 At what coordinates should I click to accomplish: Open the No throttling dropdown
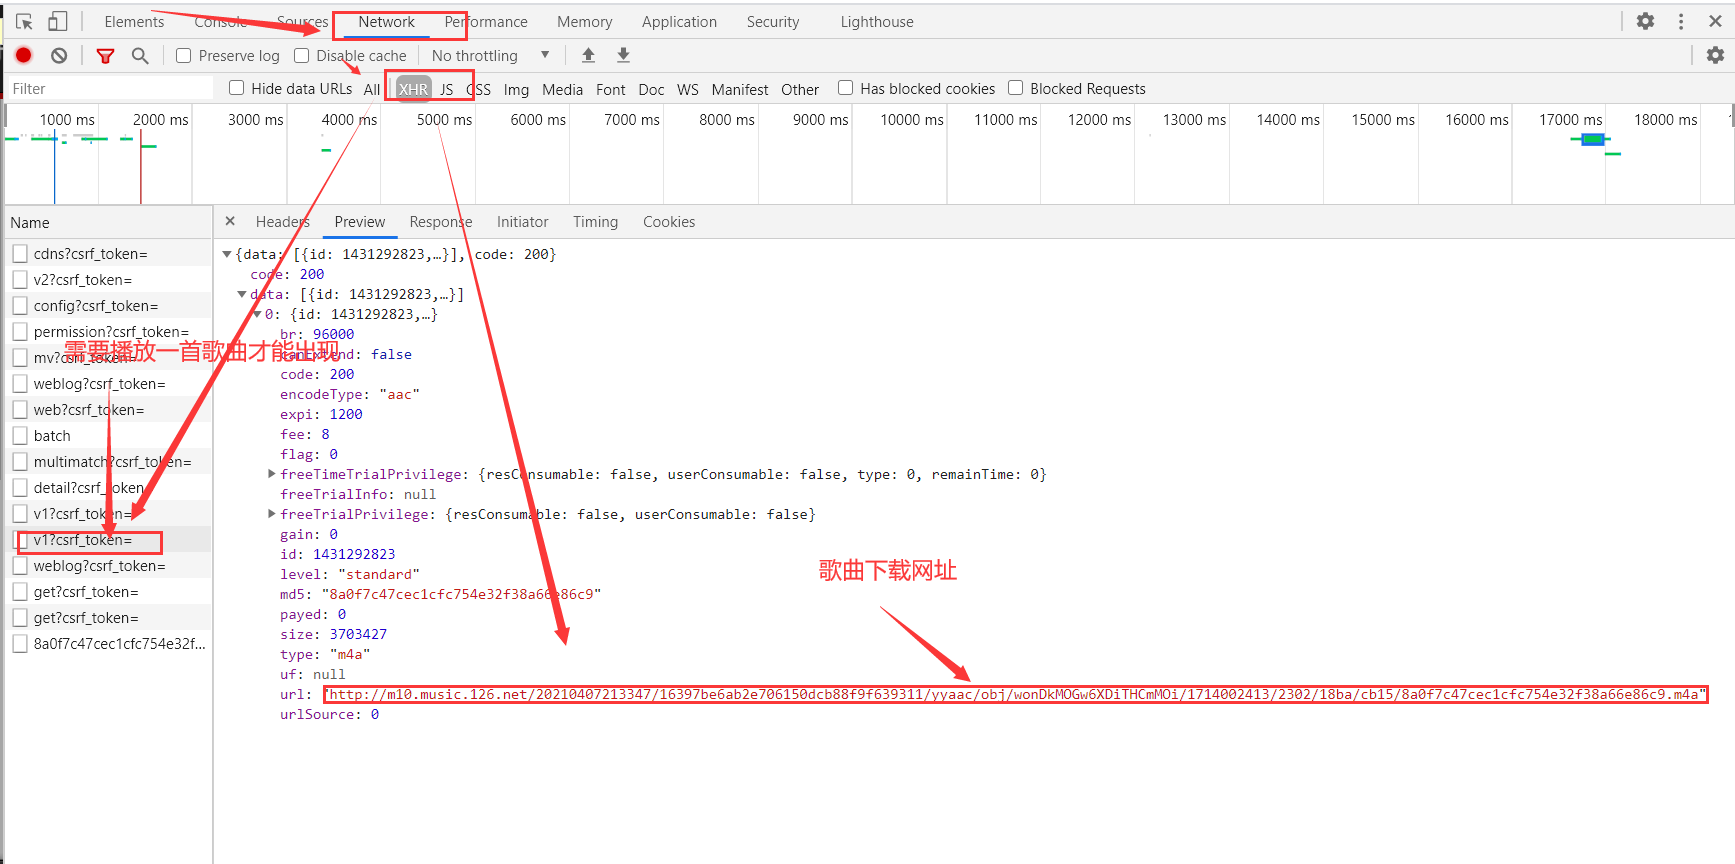490,56
